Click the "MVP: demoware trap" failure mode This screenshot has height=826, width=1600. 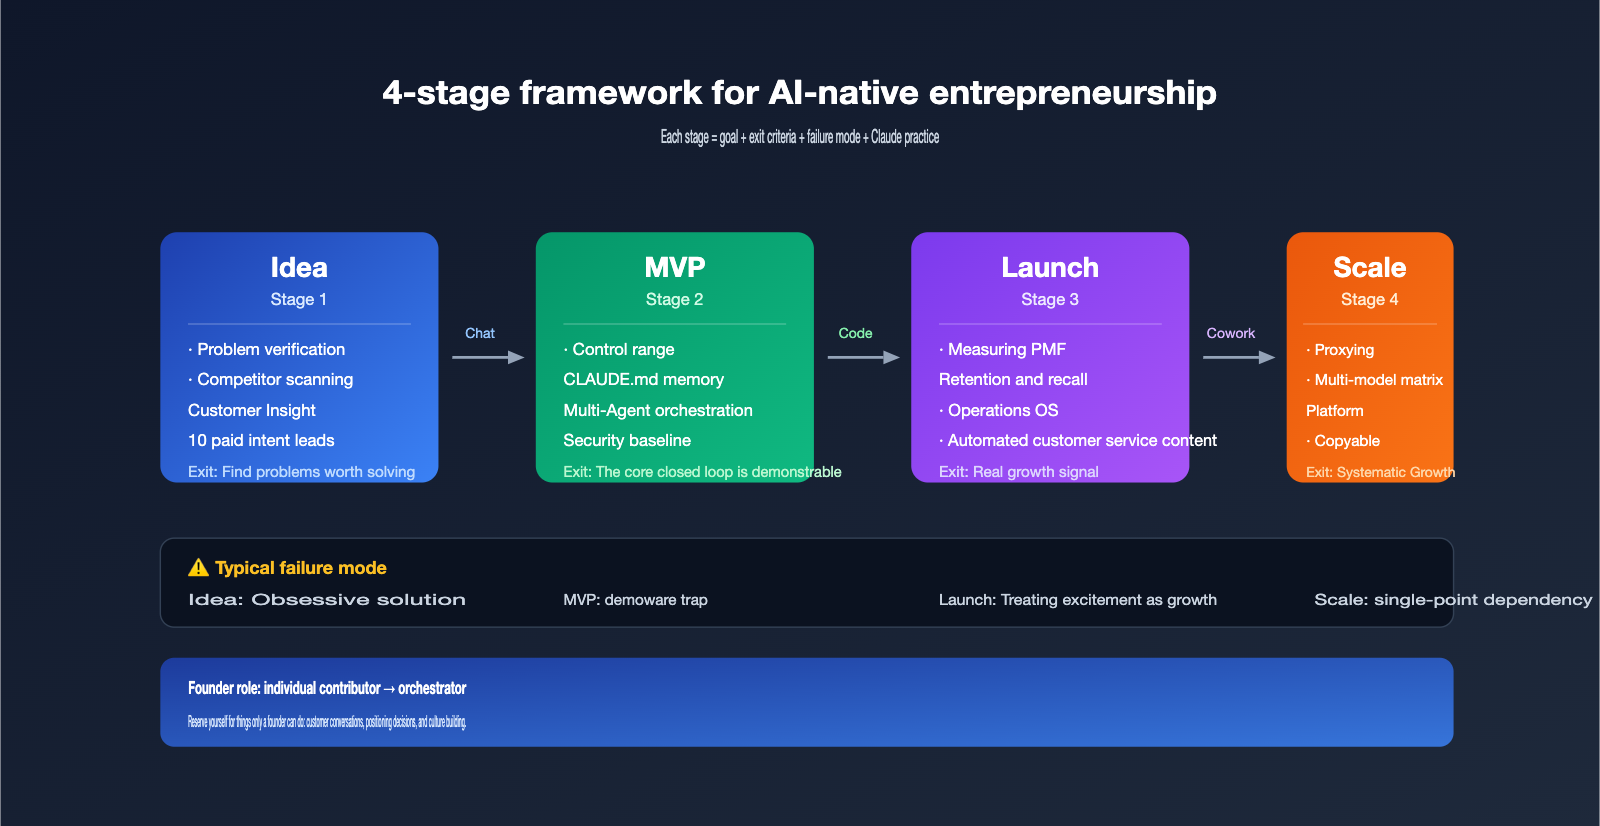coord(635,600)
